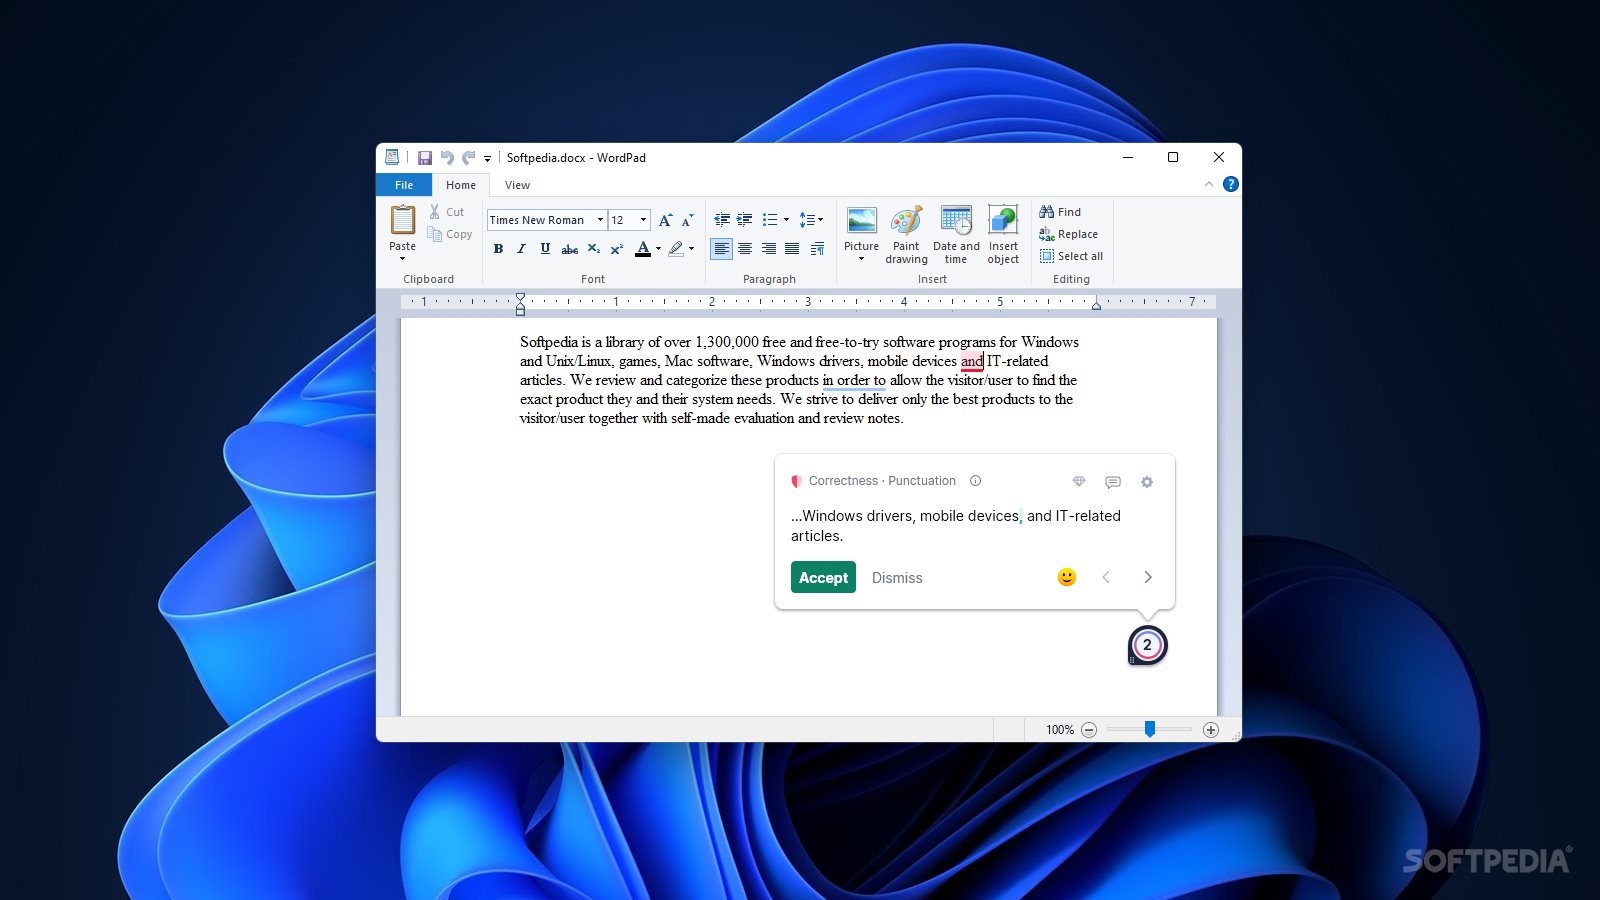Apply text highlight color marker
Screen dimensions: 1600x900
click(x=676, y=249)
